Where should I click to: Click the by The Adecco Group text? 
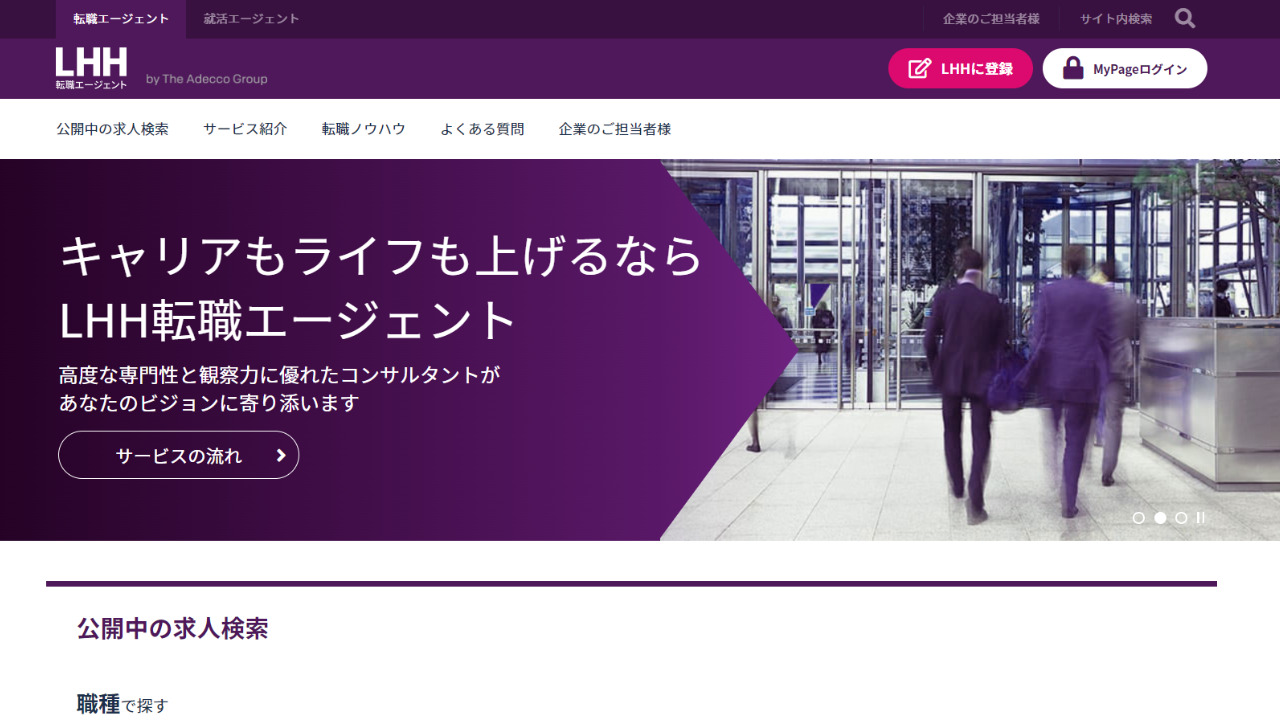207,79
